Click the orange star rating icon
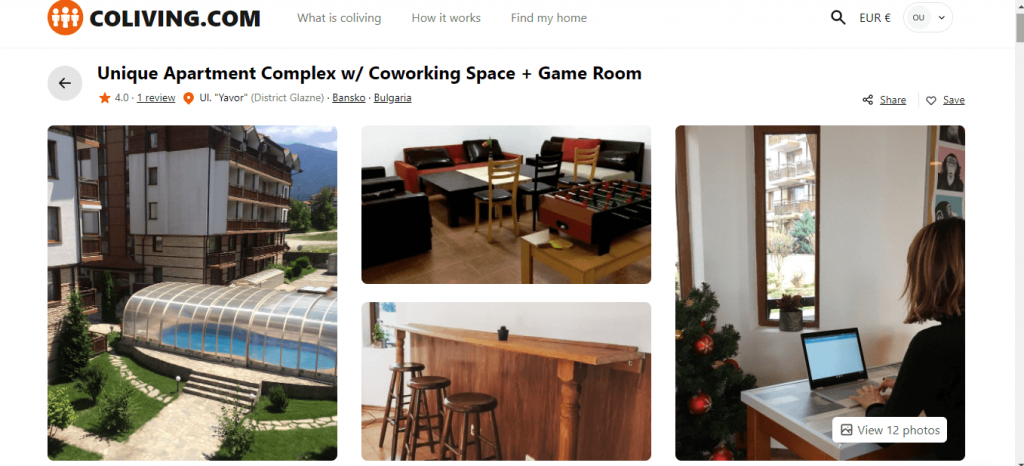 [x=104, y=98]
